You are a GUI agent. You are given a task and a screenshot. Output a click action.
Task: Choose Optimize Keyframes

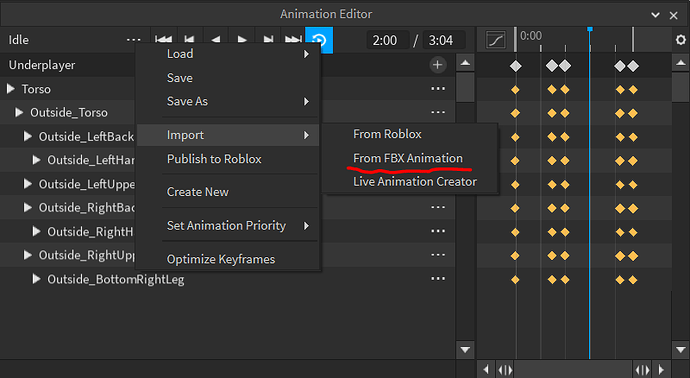[228, 259]
